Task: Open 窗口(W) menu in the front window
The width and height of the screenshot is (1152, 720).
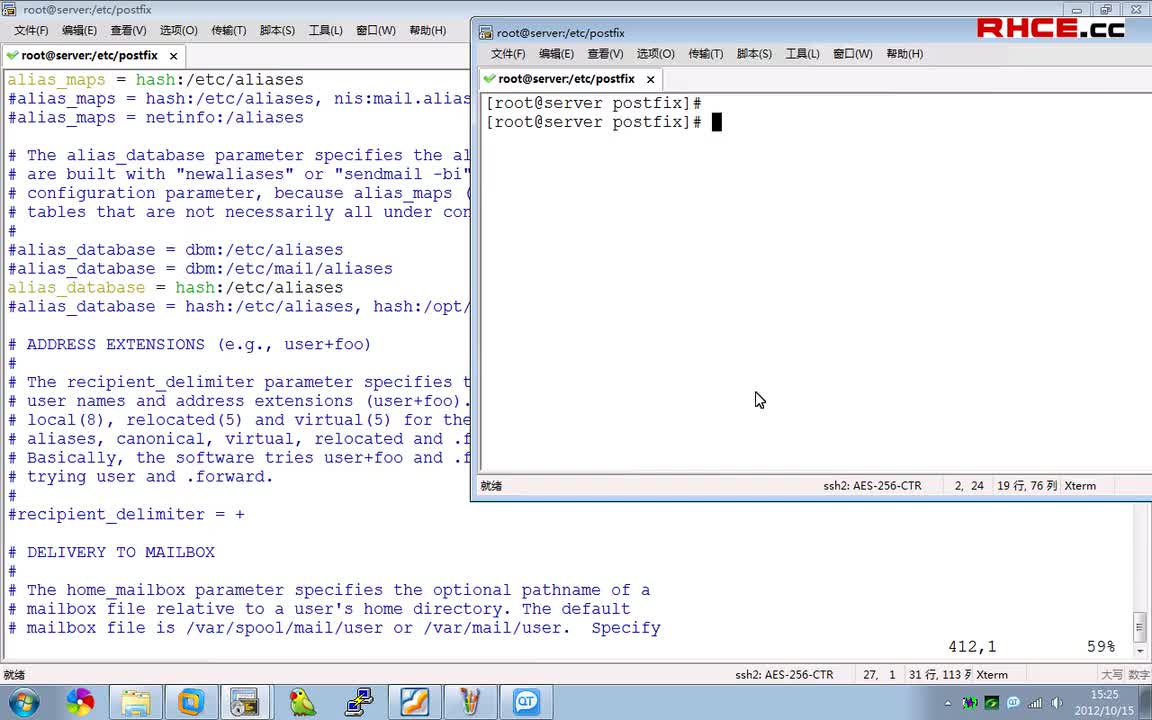Action: [852, 54]
